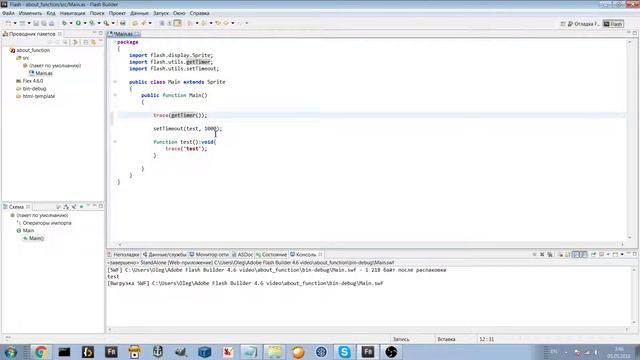Open the Flash perspective
The height and width of the screenshot is (360, 640).
click(x=613, y=24)
